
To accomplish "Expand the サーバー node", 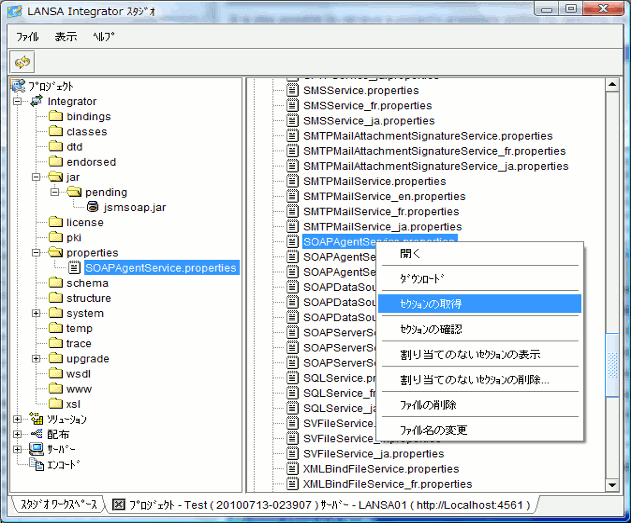I will coord(17,449).
